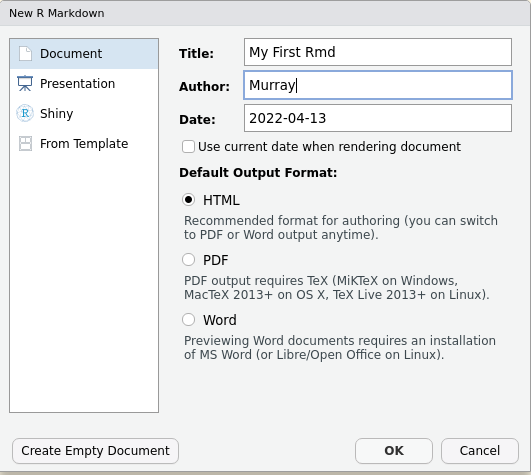Click the Author input field
The width and height of the screenshot is (531, 475).
pyautogui.click(x=378, y=85)
